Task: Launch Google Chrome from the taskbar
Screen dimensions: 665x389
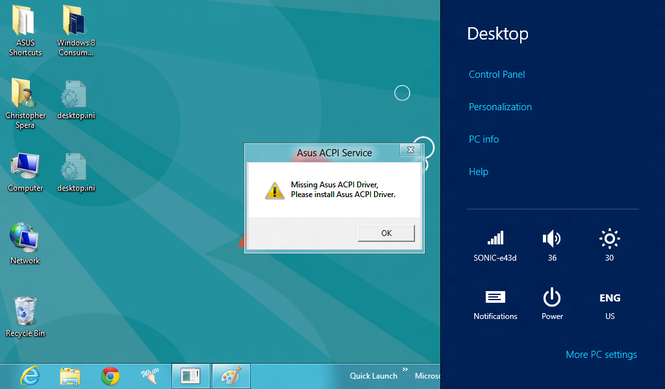Action: tap(110, 376)
